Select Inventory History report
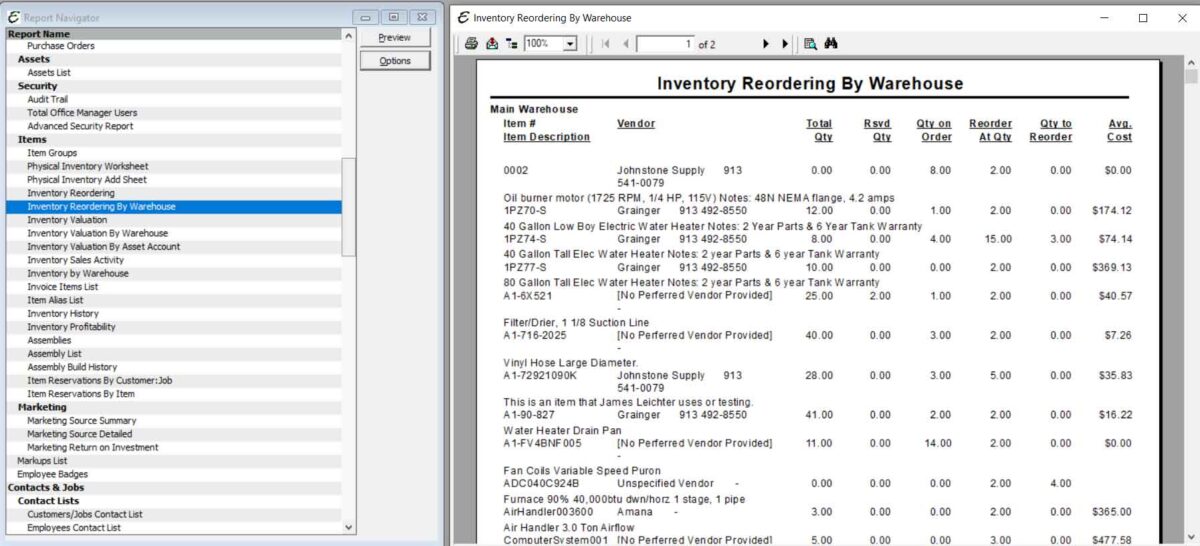 [x=63, y=314]
